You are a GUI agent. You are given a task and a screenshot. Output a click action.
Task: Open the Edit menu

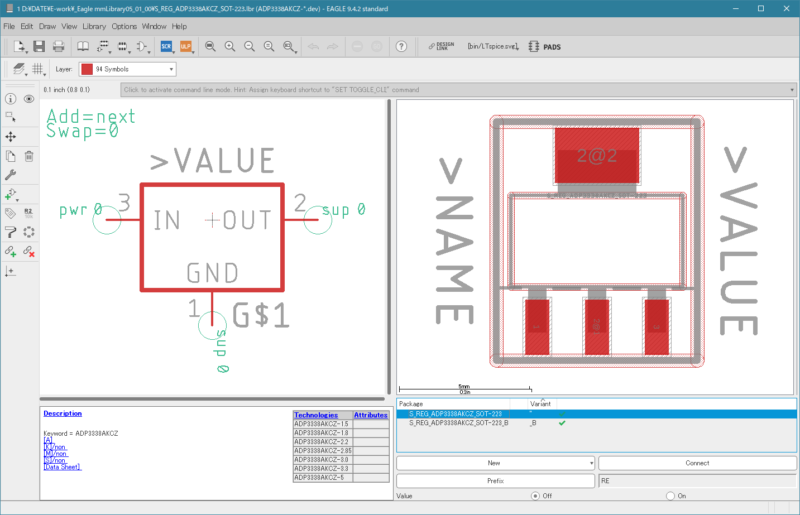coord(27,26)
